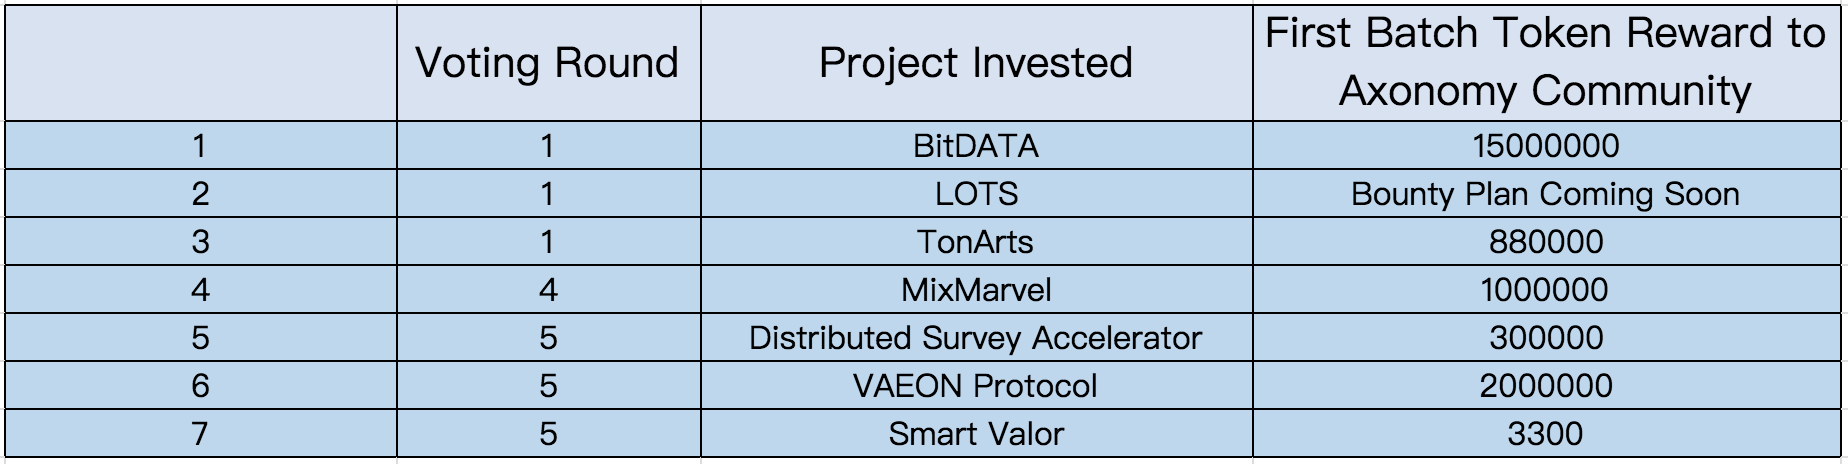Select the TonArts cell
This screenshot has height=464, width=1848.
point(976,242)
